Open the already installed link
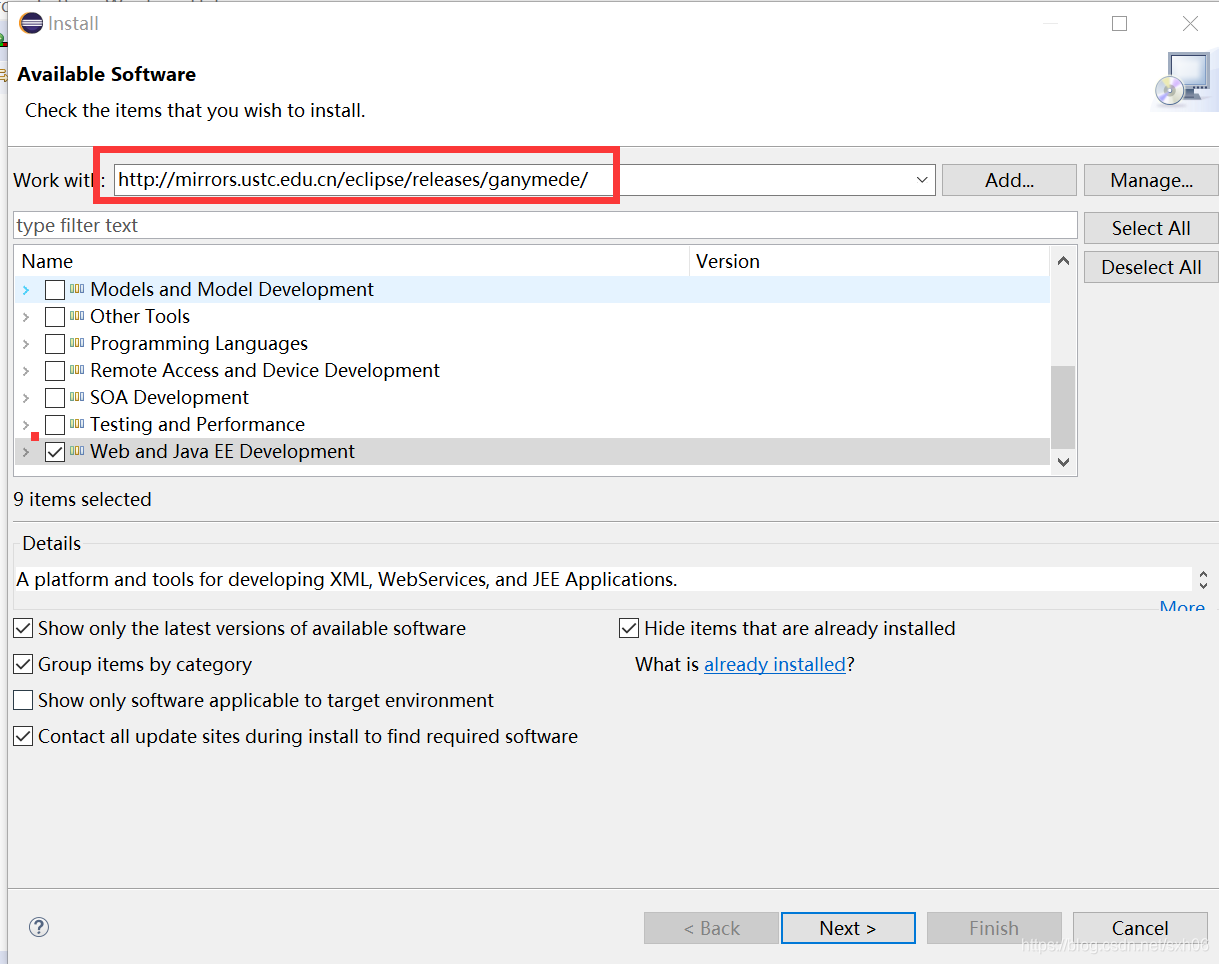Viewport: 1219px width, 964px height. [x=775, y=664]
